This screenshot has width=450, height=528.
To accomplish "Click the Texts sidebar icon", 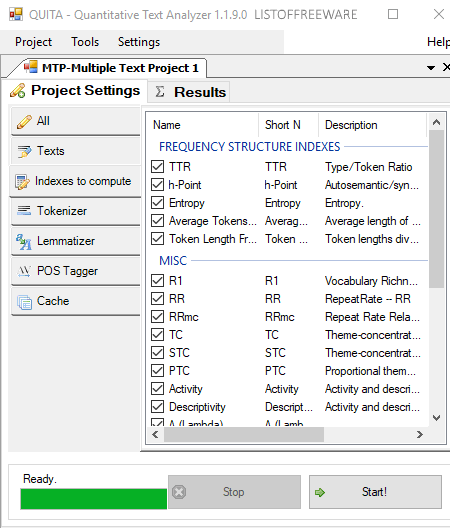I will [24, 151].
